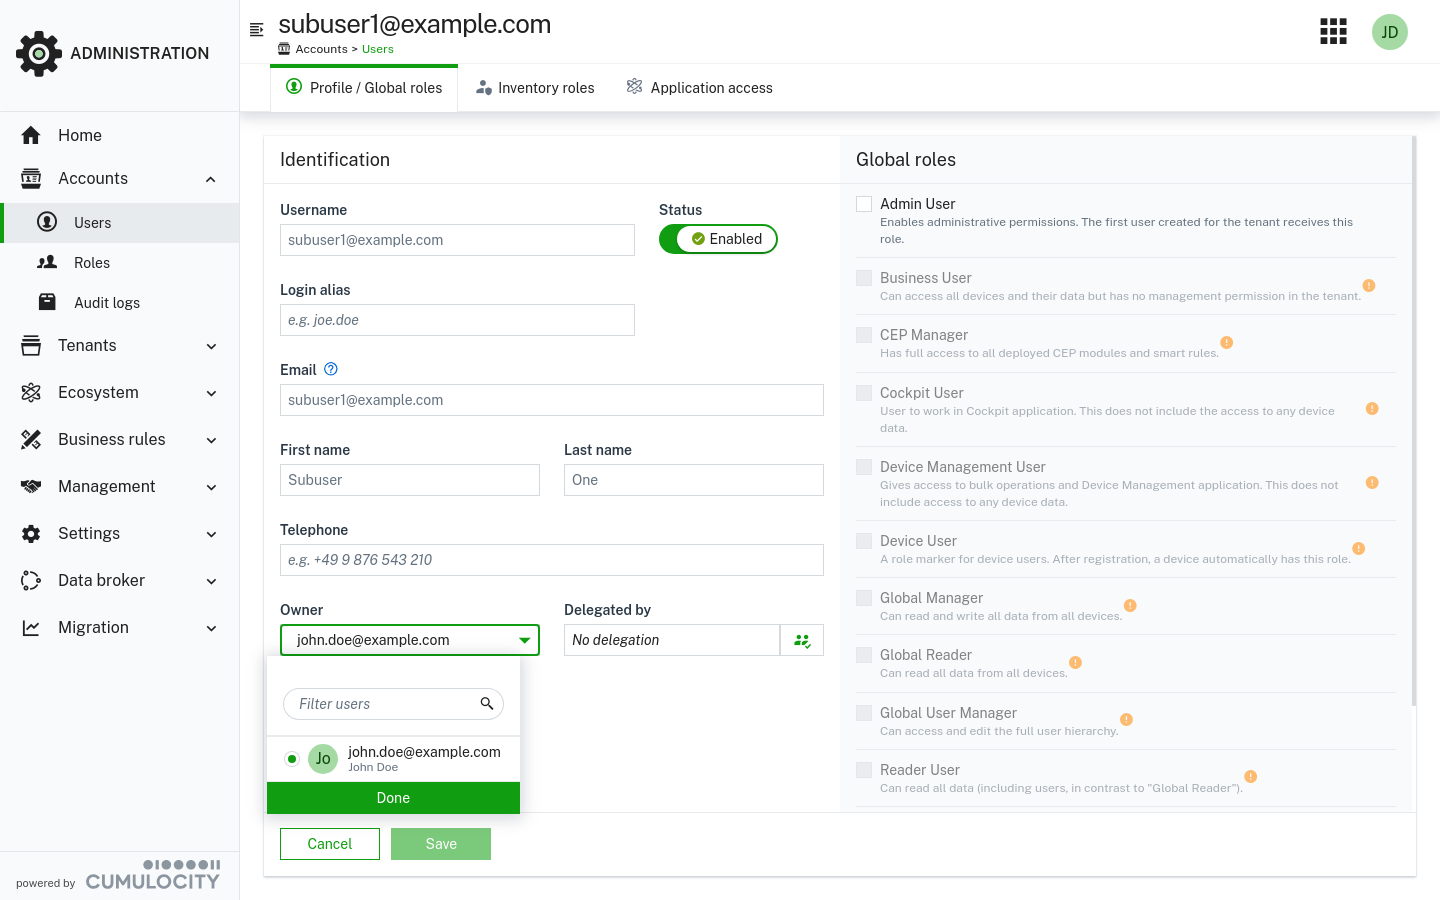Click the warning icon next to Business User

tap(1369, 286)
